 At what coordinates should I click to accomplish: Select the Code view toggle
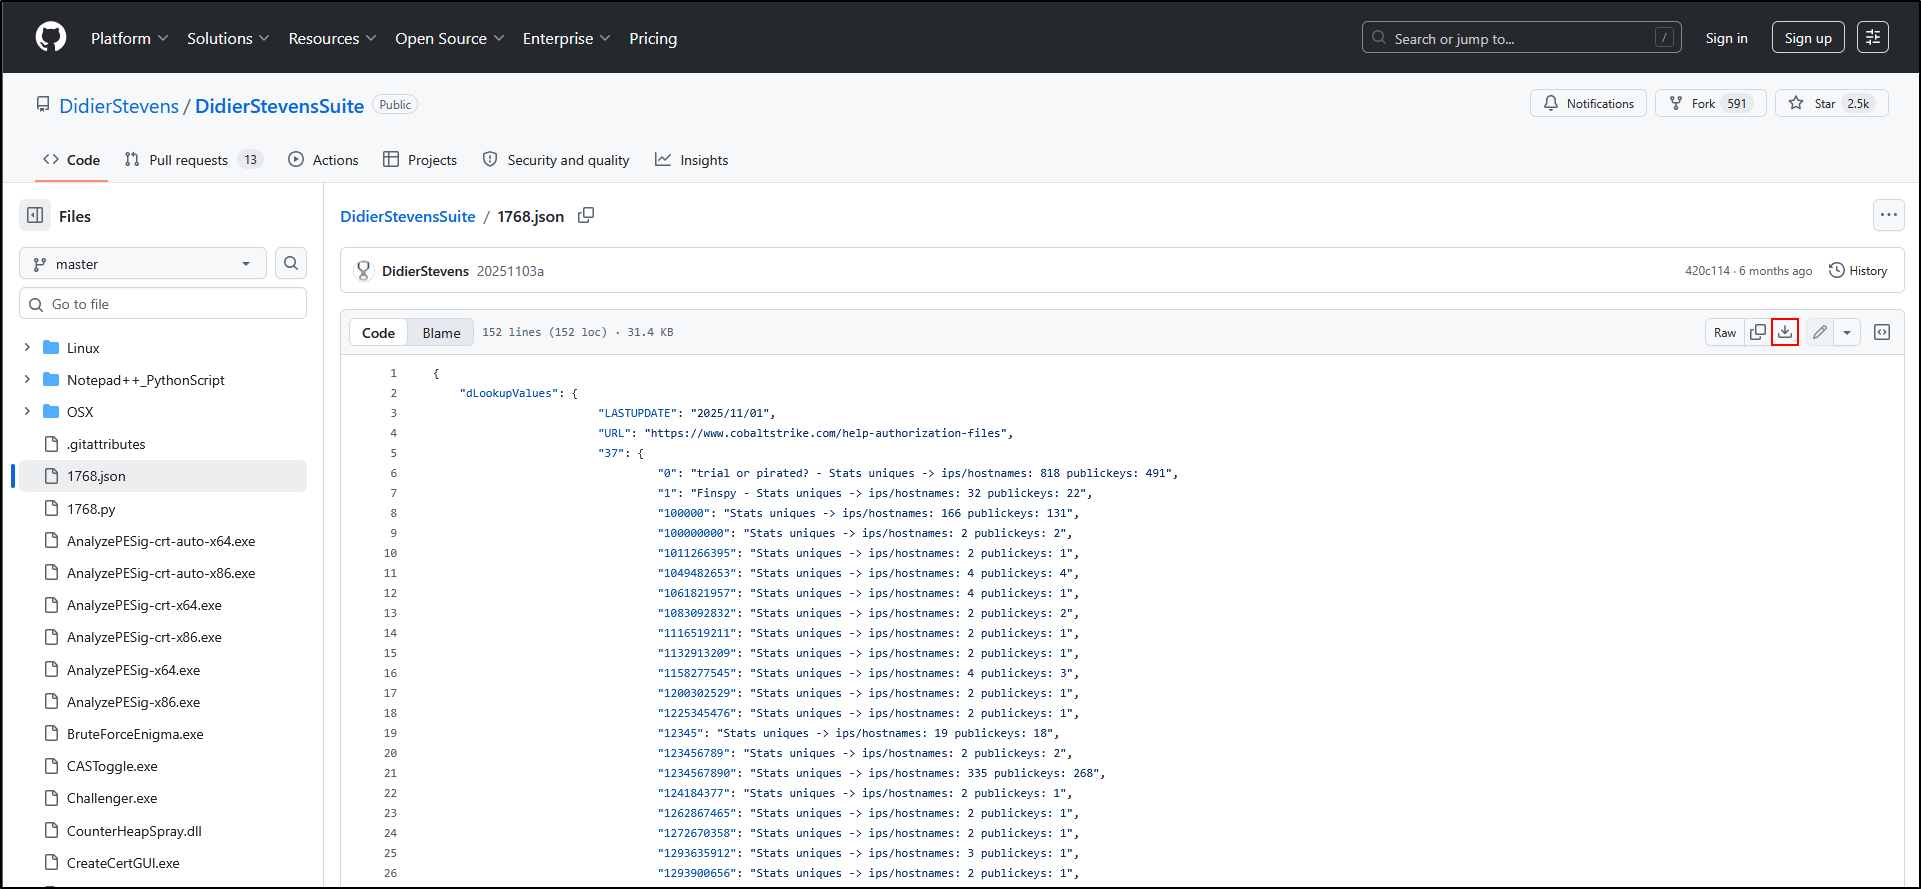pos(378,333)
